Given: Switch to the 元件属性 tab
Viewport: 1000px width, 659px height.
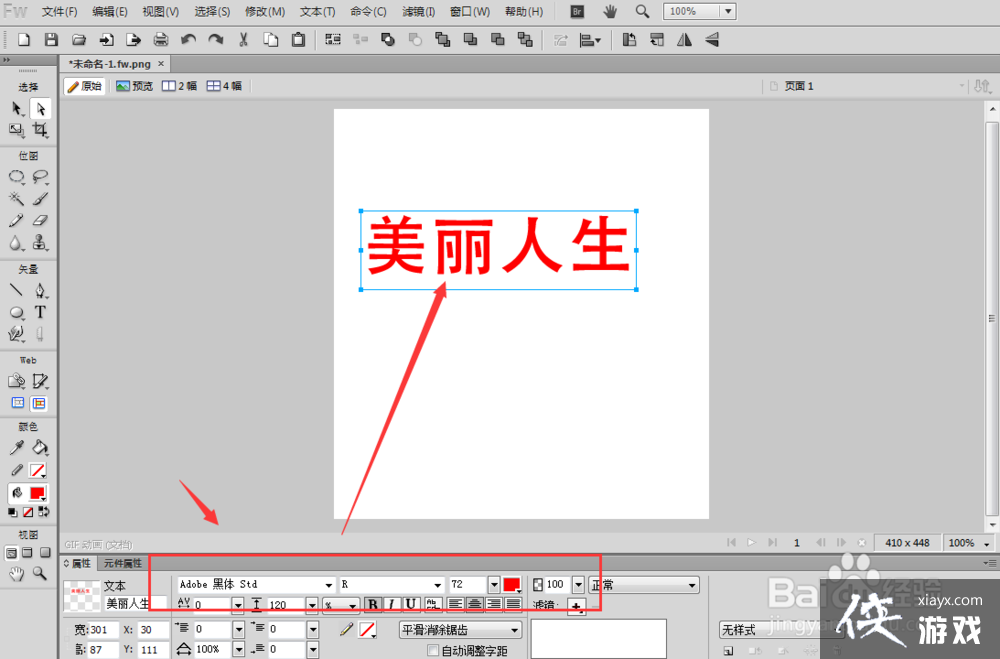Looking at the screenshot, I should click(x=123, y=564).
